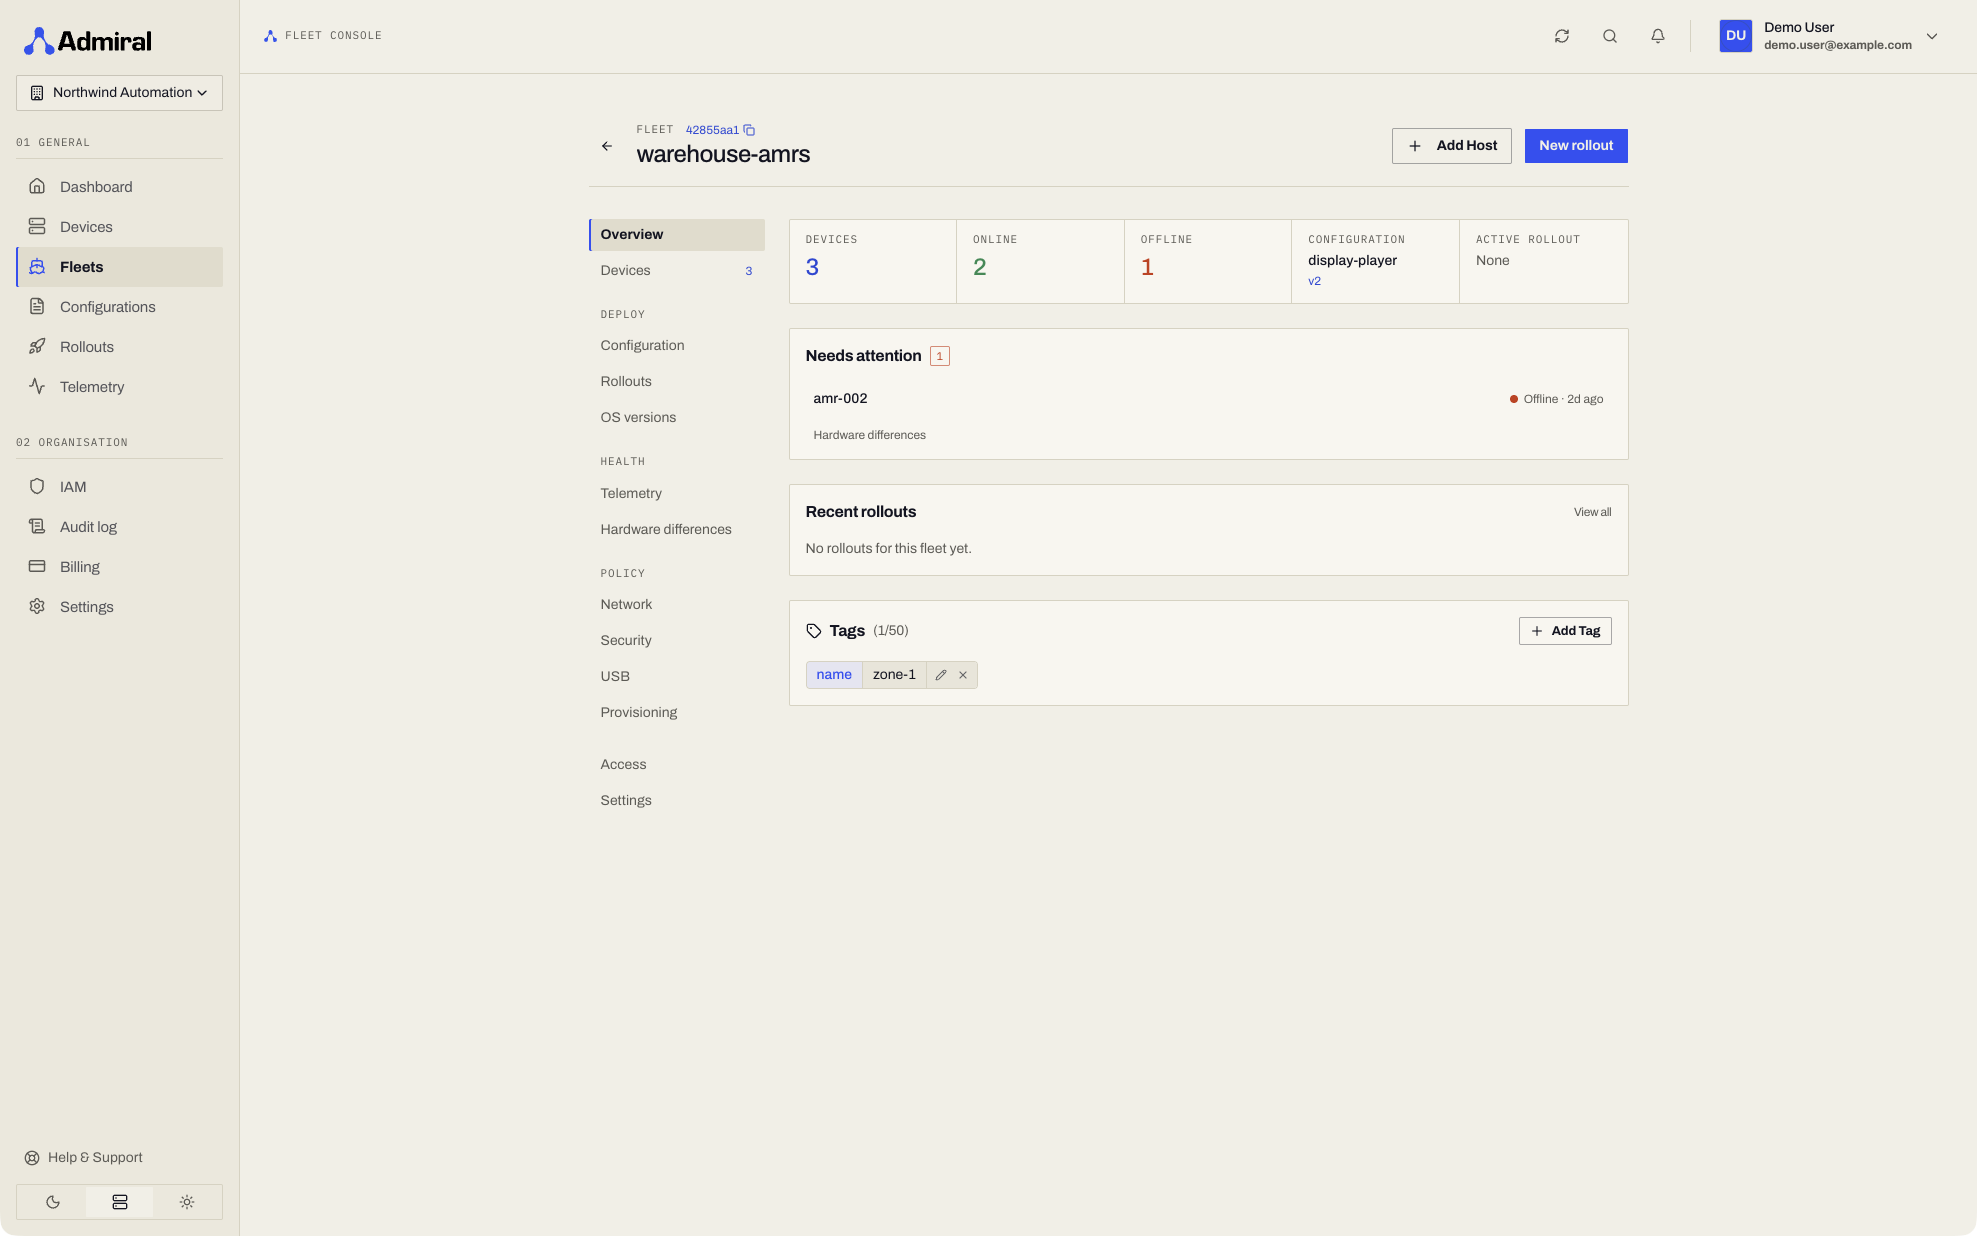Click the Add Host button
This screenshot has height=1236, width=1977.
[1452, 146]
